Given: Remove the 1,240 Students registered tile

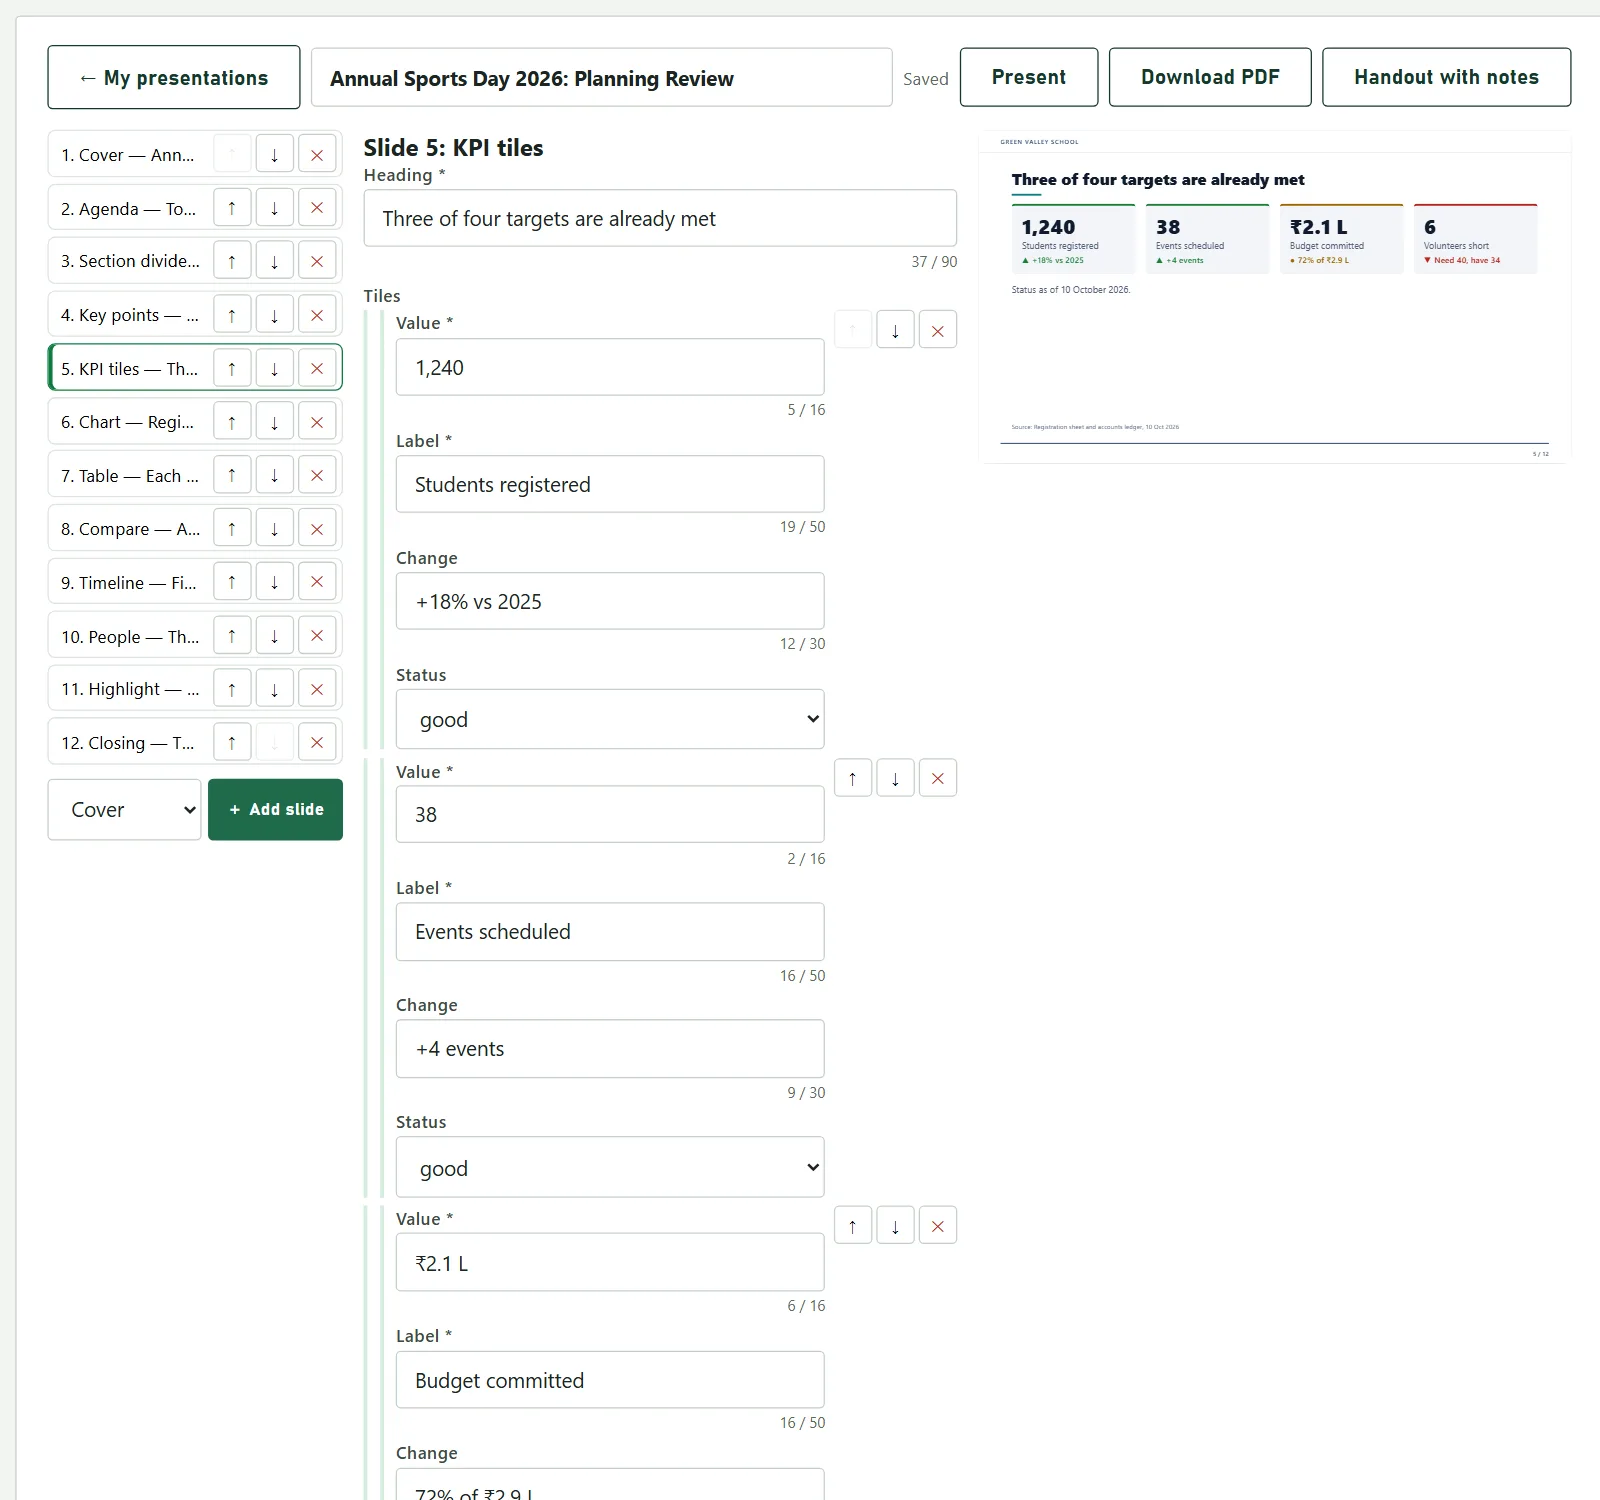Looking at the screenshot, I should (x=938, y=330).
